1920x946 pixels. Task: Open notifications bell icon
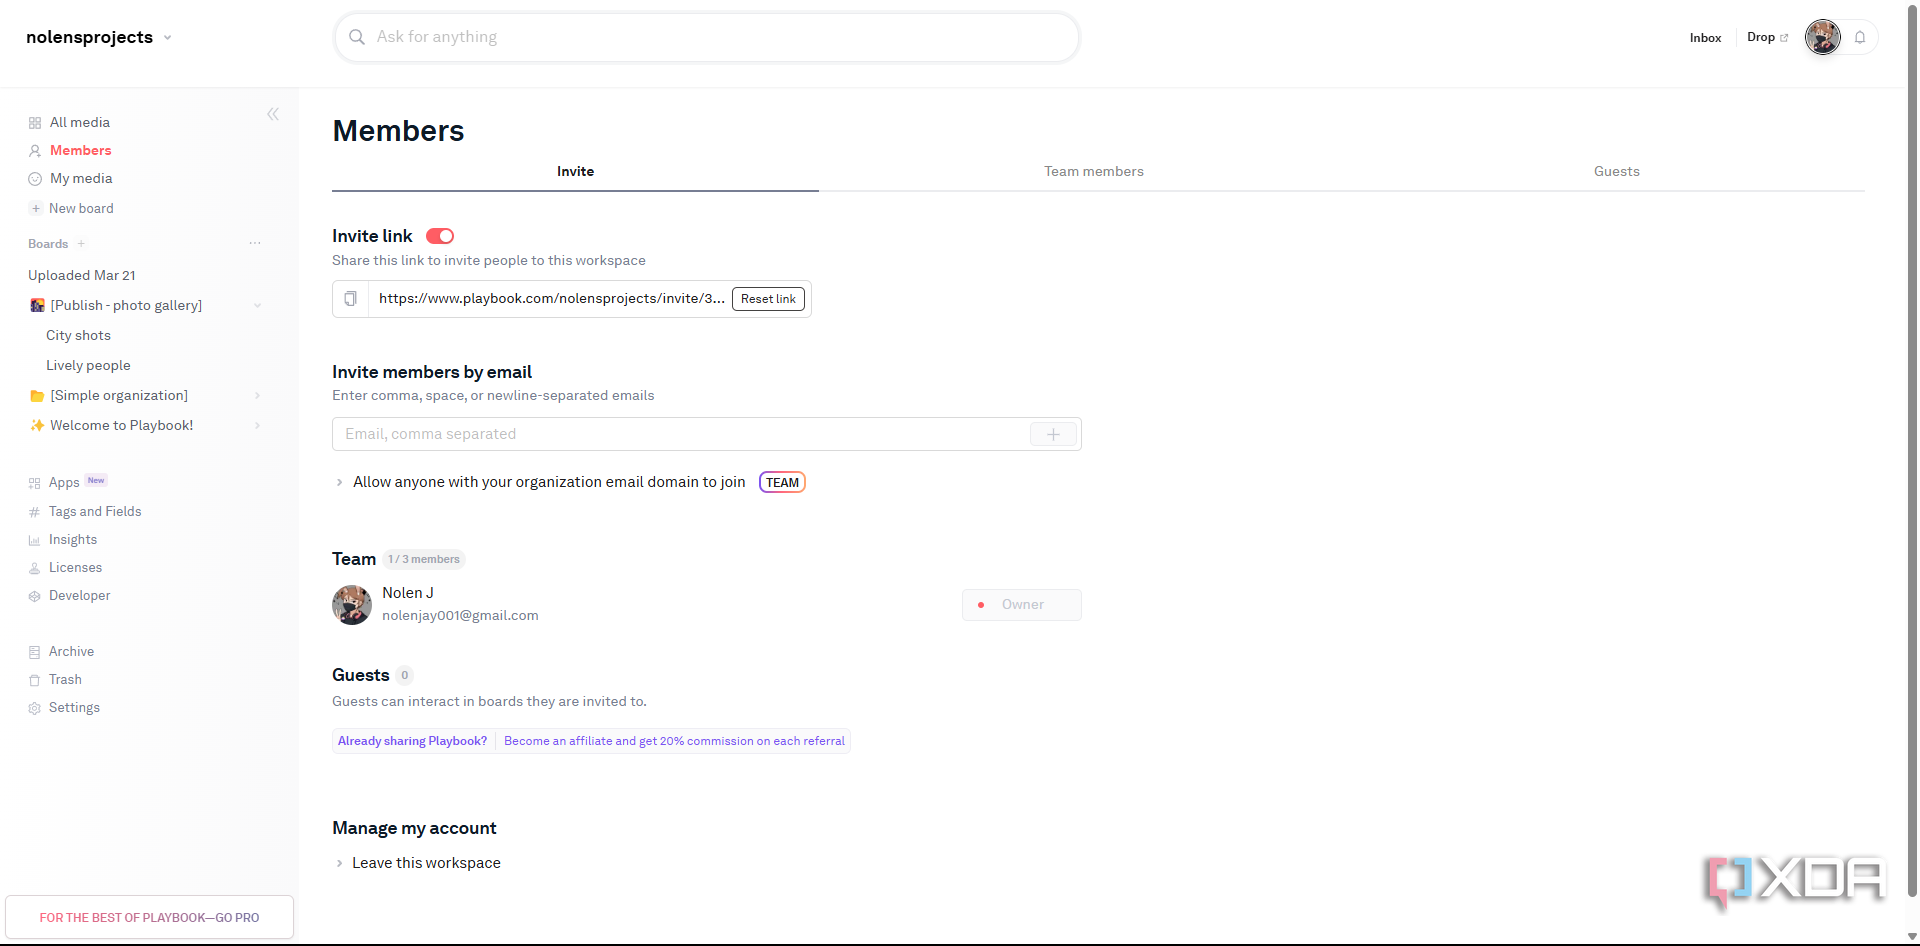(1860, 37)
